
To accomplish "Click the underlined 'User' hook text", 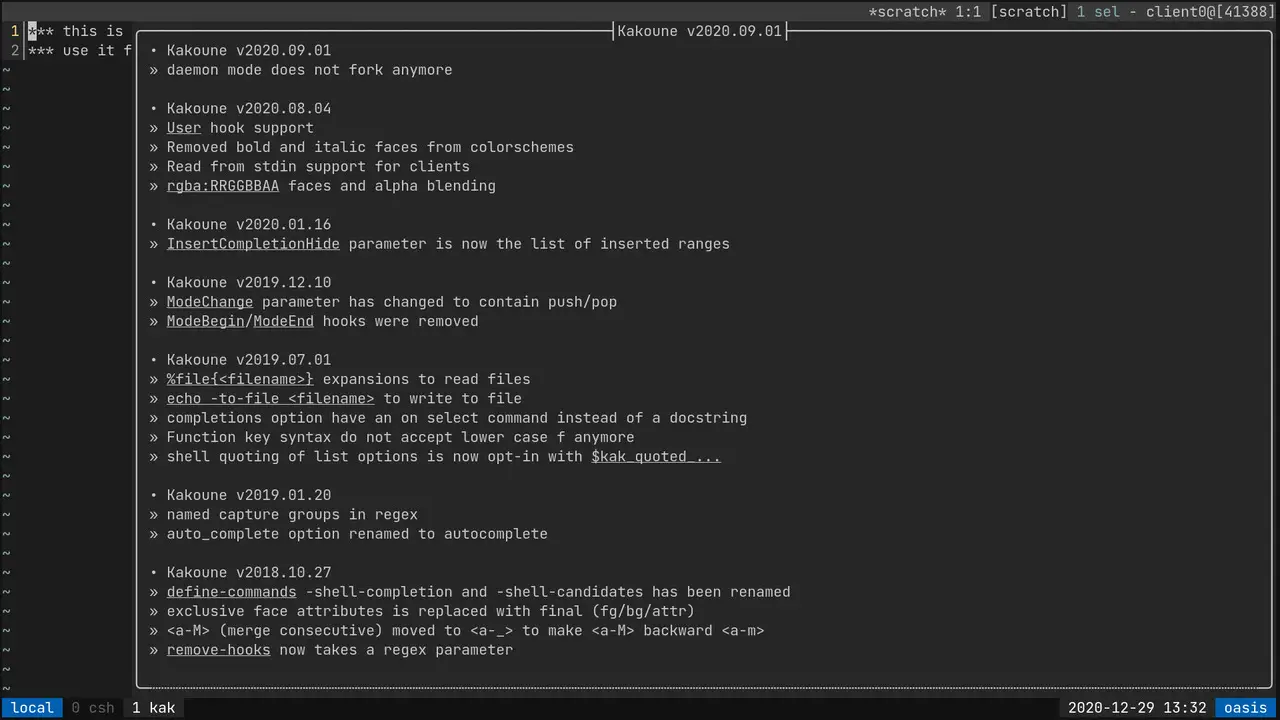I will coord(184,128).
